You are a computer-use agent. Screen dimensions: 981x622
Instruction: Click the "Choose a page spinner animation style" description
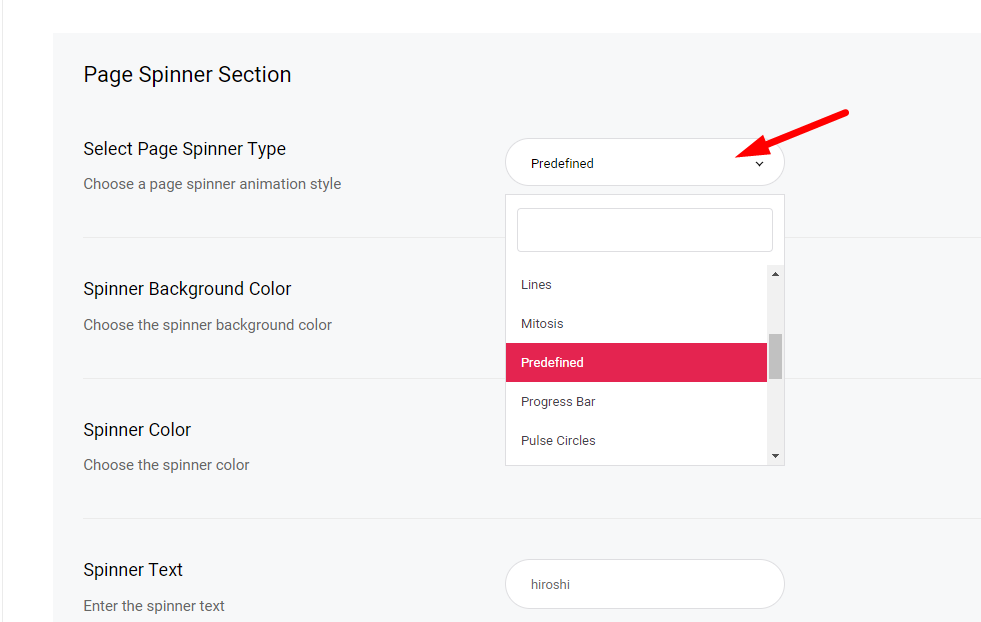212,184
